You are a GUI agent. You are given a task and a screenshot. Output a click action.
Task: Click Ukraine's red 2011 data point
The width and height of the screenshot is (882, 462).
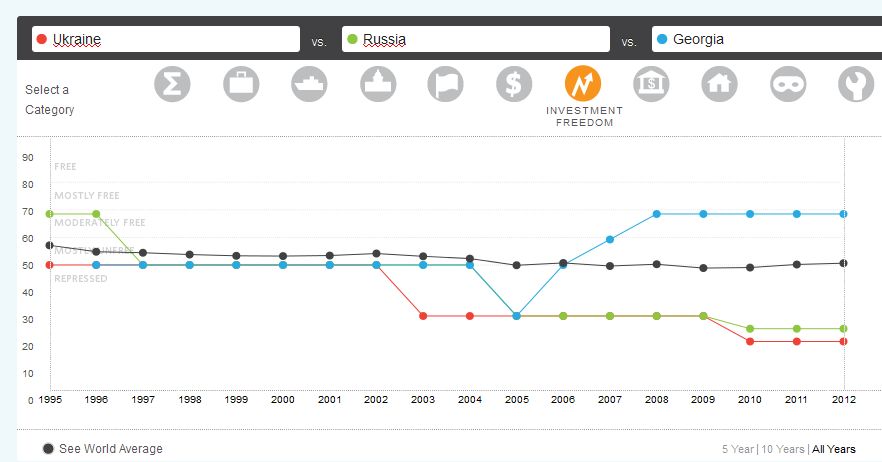click(796, 342)
